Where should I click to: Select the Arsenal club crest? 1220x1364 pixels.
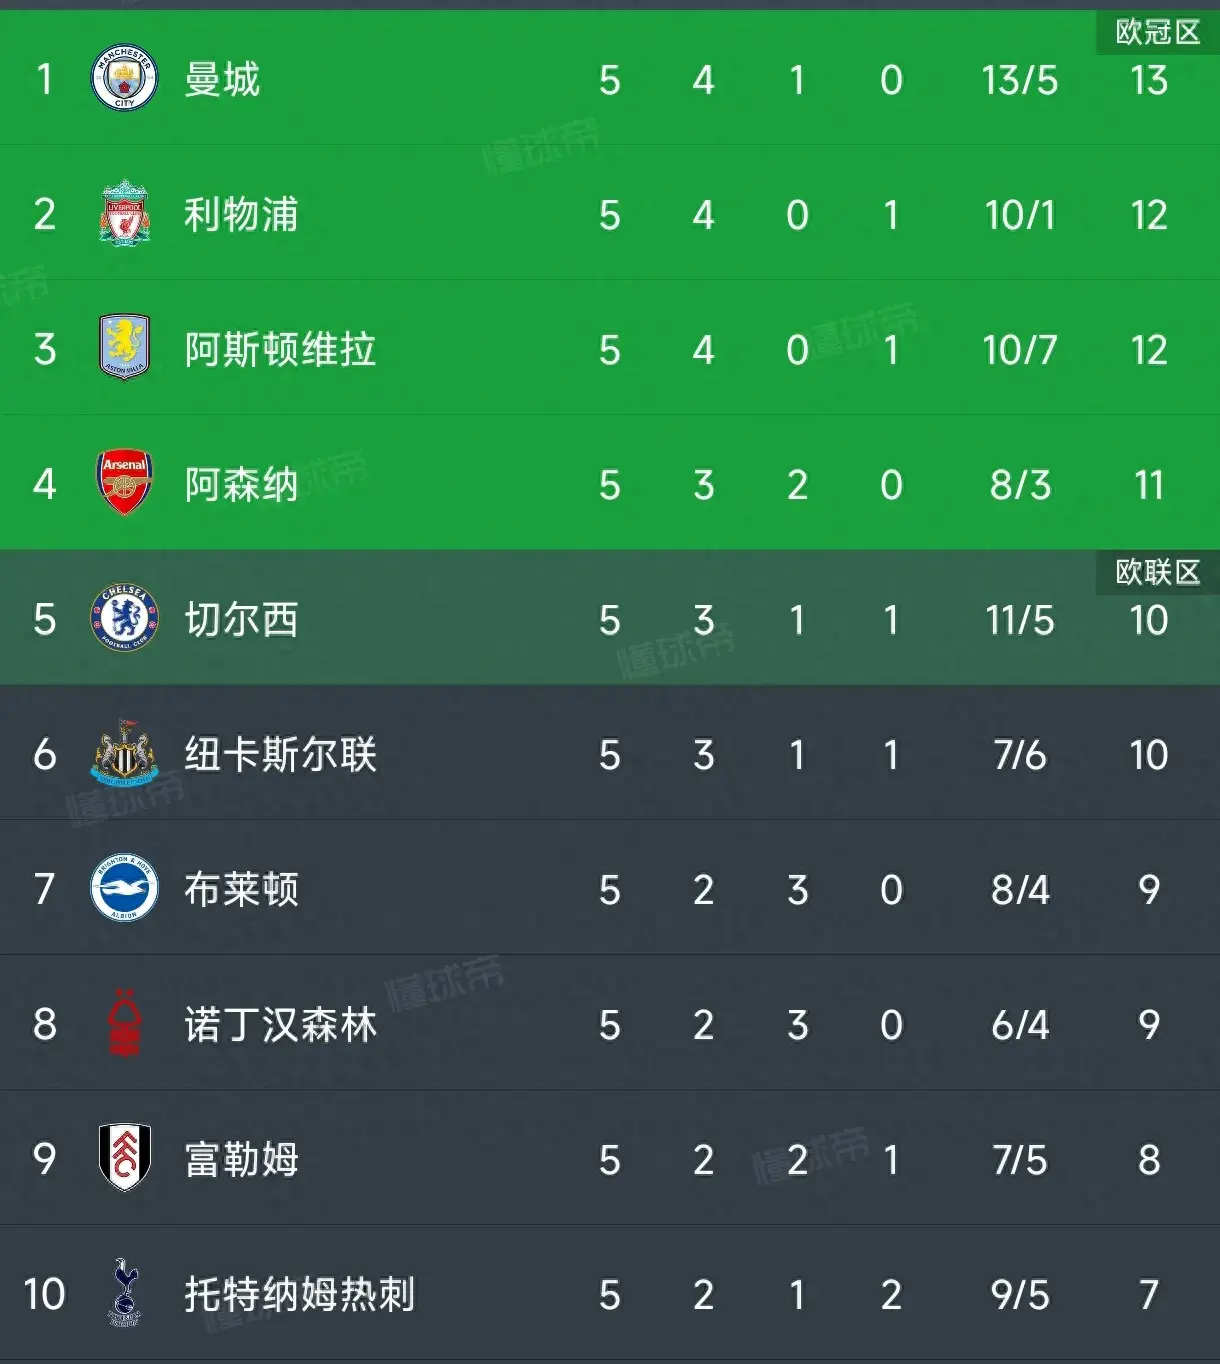pyautogui.click(x=124, y=483)
